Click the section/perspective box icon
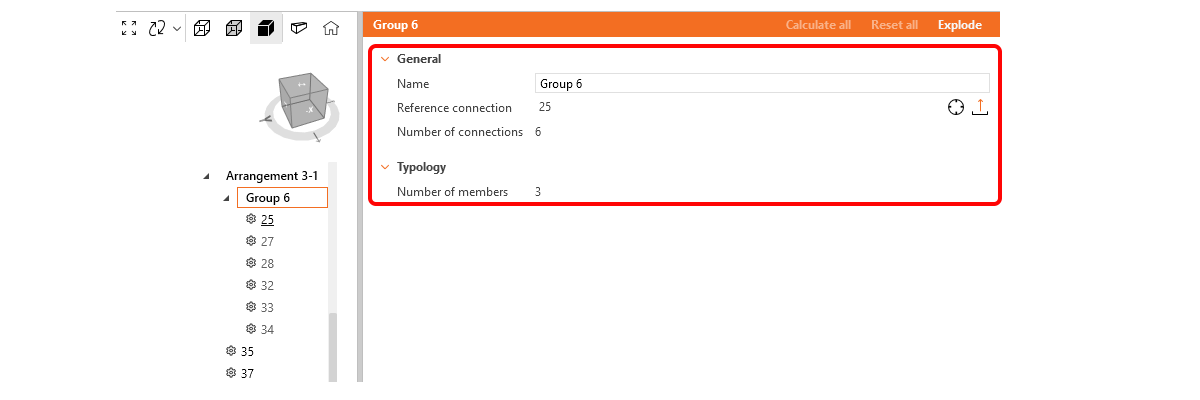Viewport: 1200px width, 400px height. (298, 28)
